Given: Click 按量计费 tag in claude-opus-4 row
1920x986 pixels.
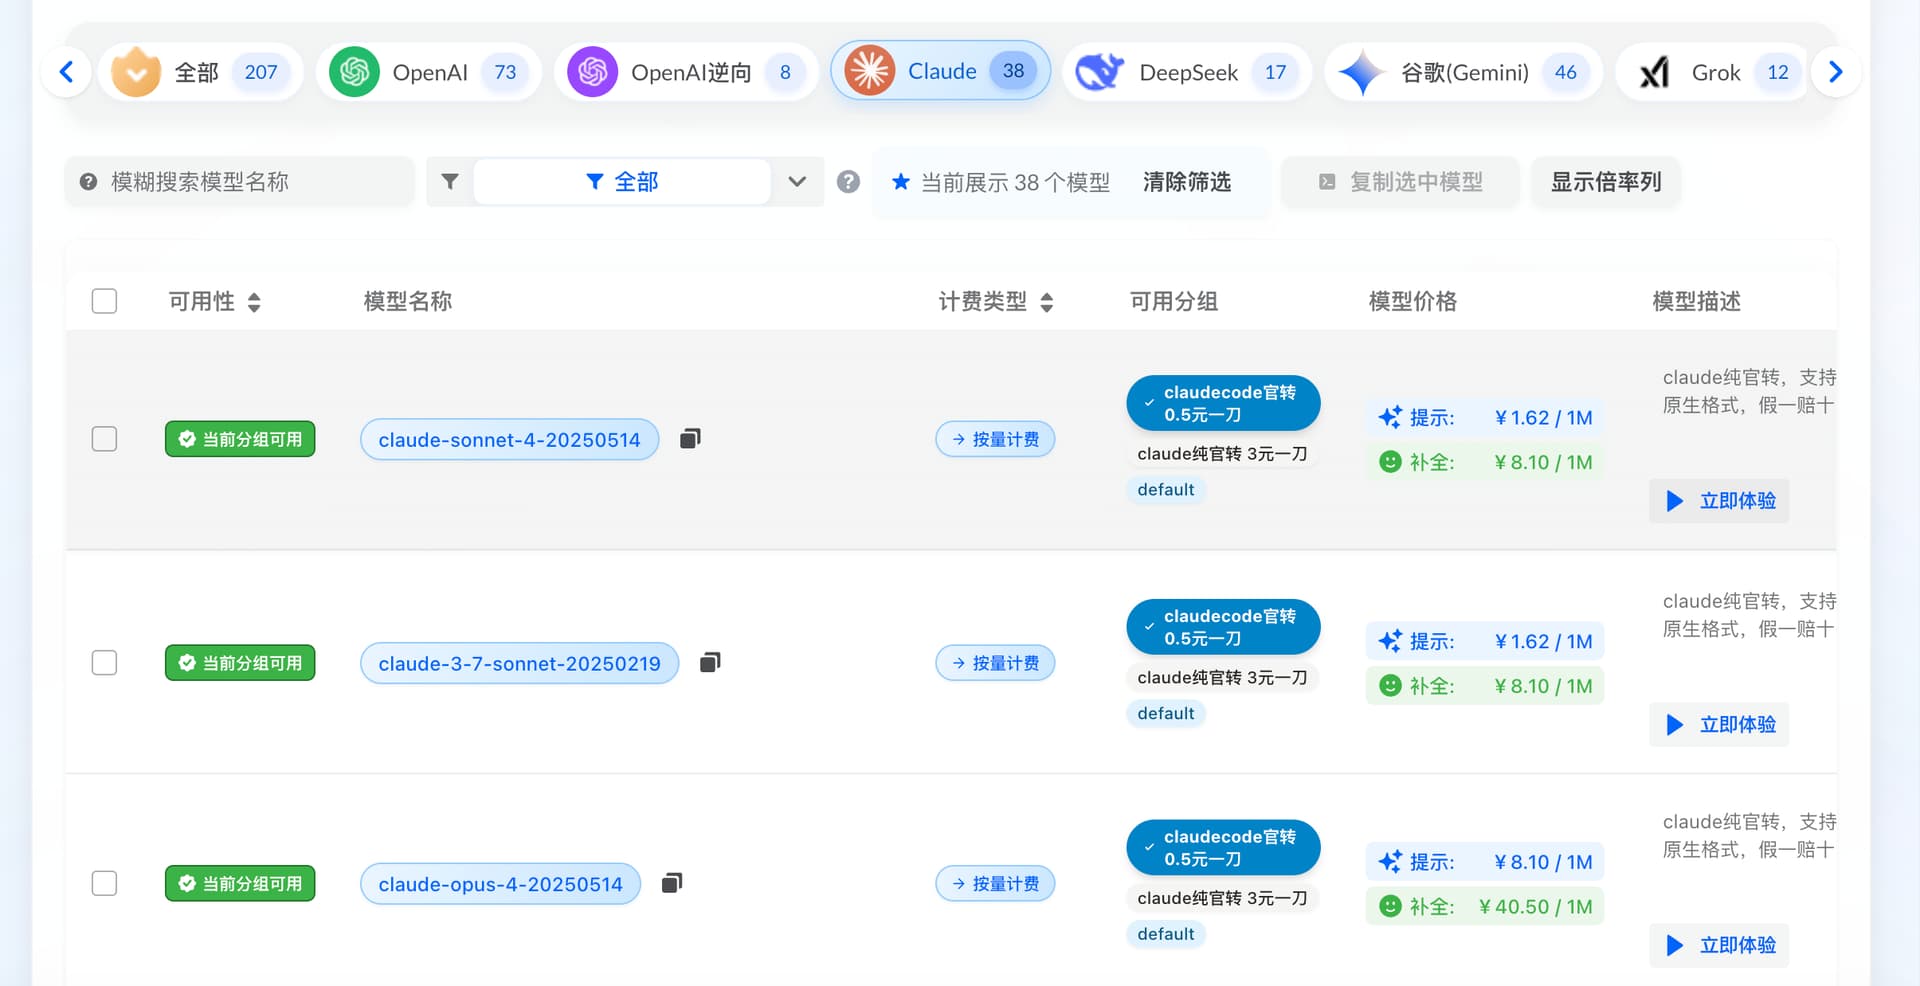Looking at the screenshot, I should coord(995,883).
